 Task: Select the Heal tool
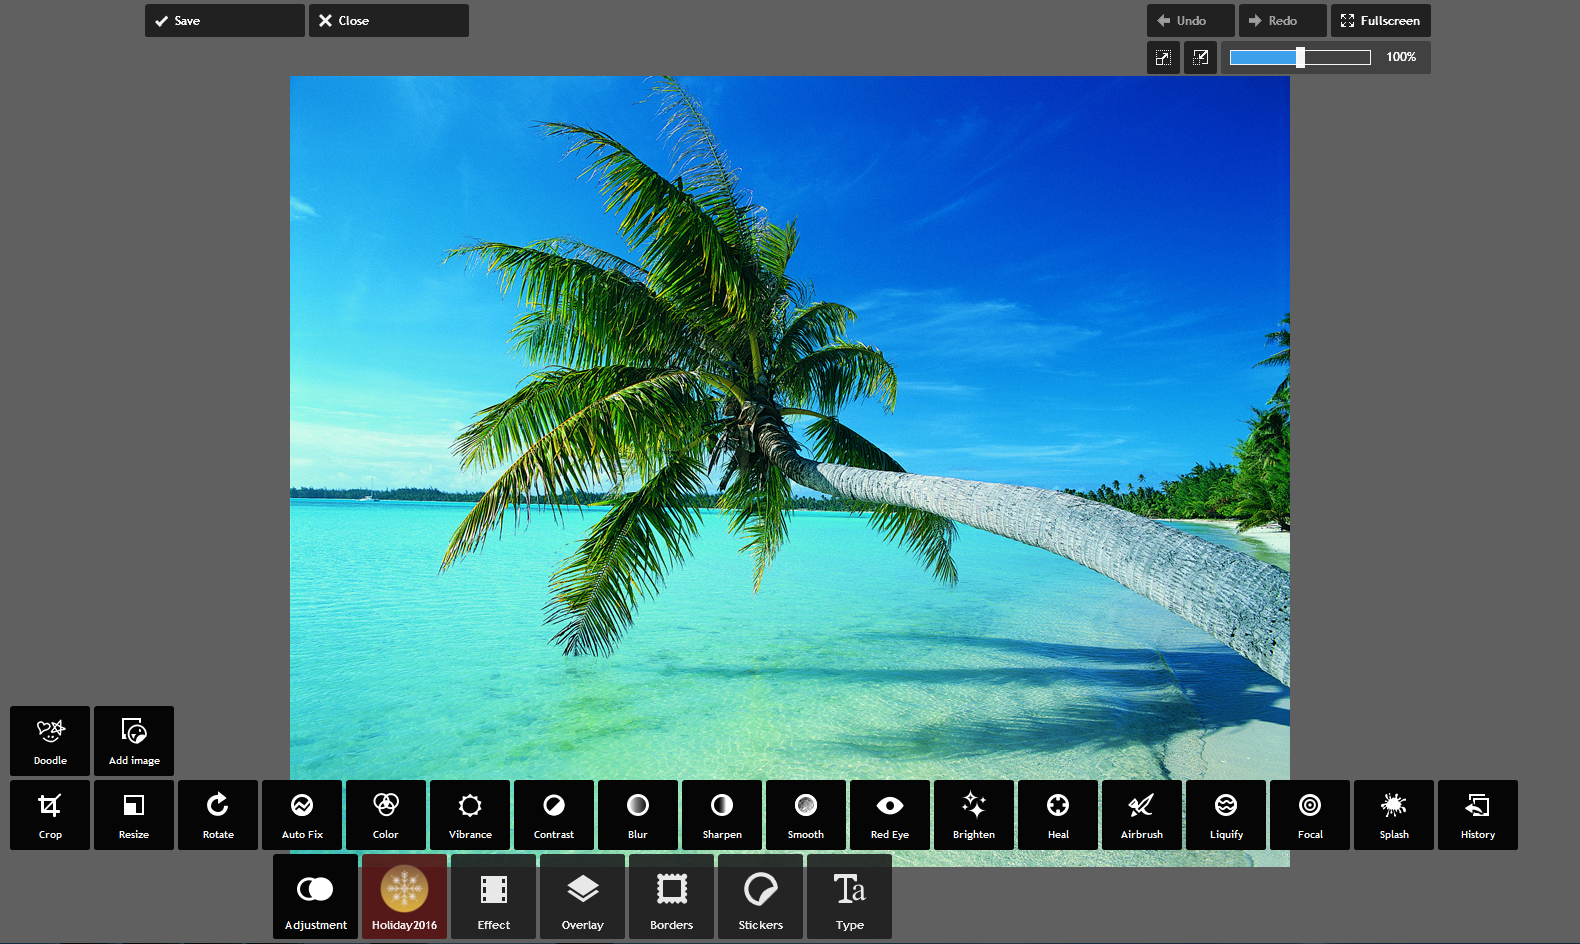coord(1058,815)
